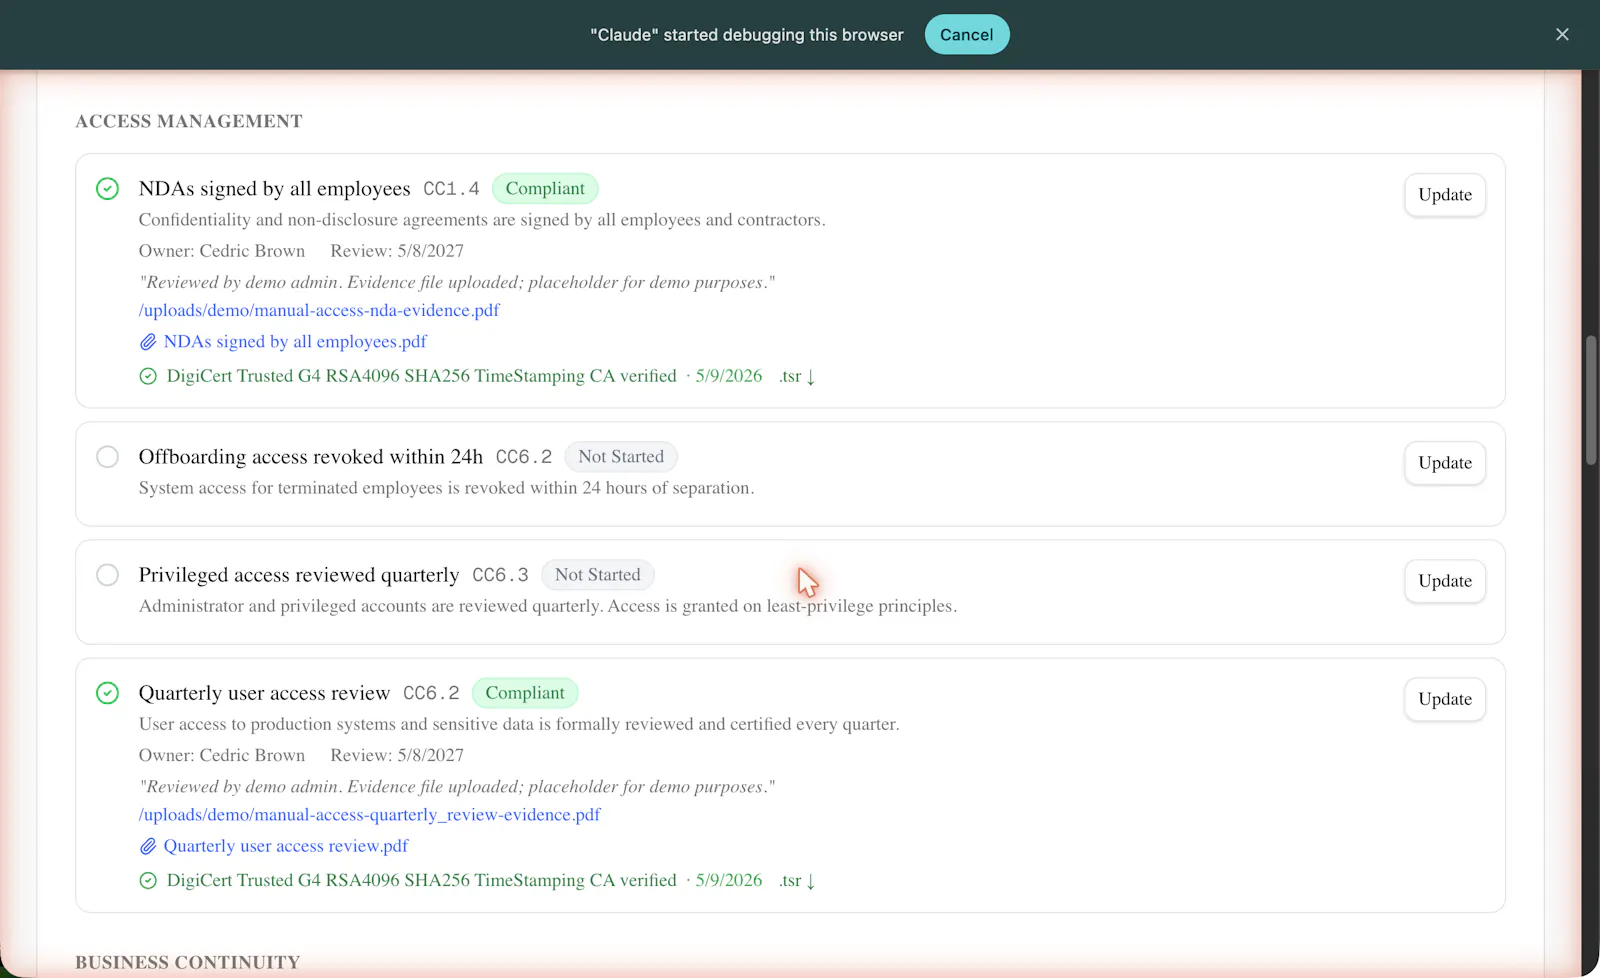The image size is (1600, 978).
Task: Click paperclip icon beside Quarterly user access review.pdf
Action: click(x=148, y=846)
